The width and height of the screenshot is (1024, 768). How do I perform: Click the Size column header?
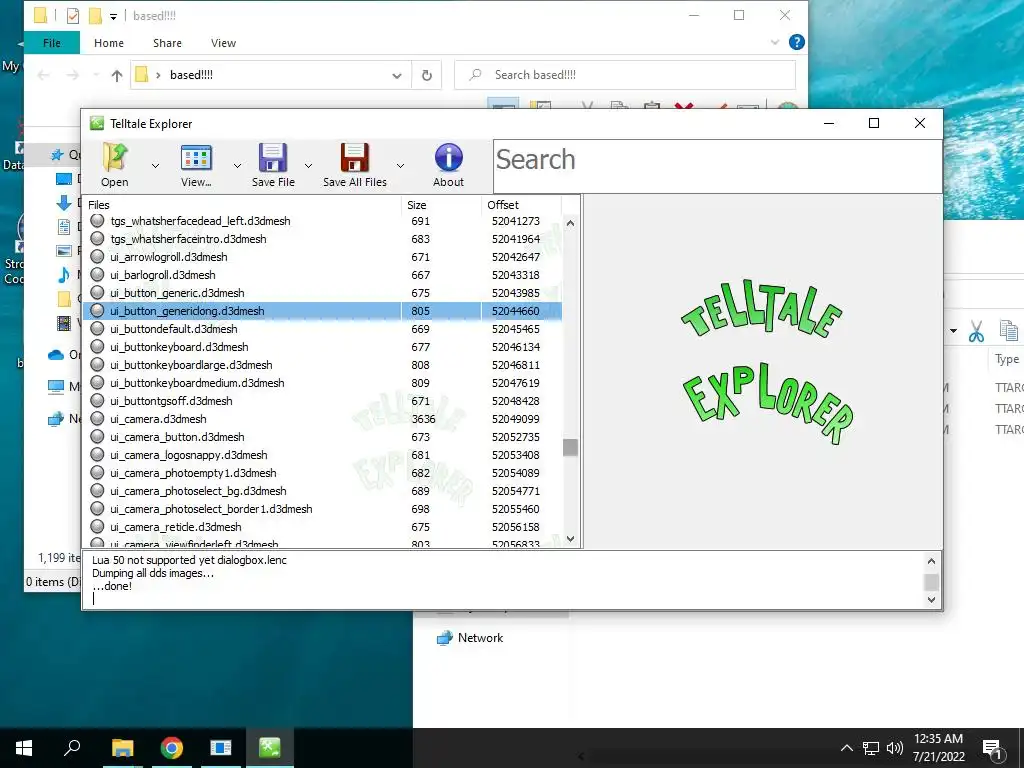pos(441,204)
